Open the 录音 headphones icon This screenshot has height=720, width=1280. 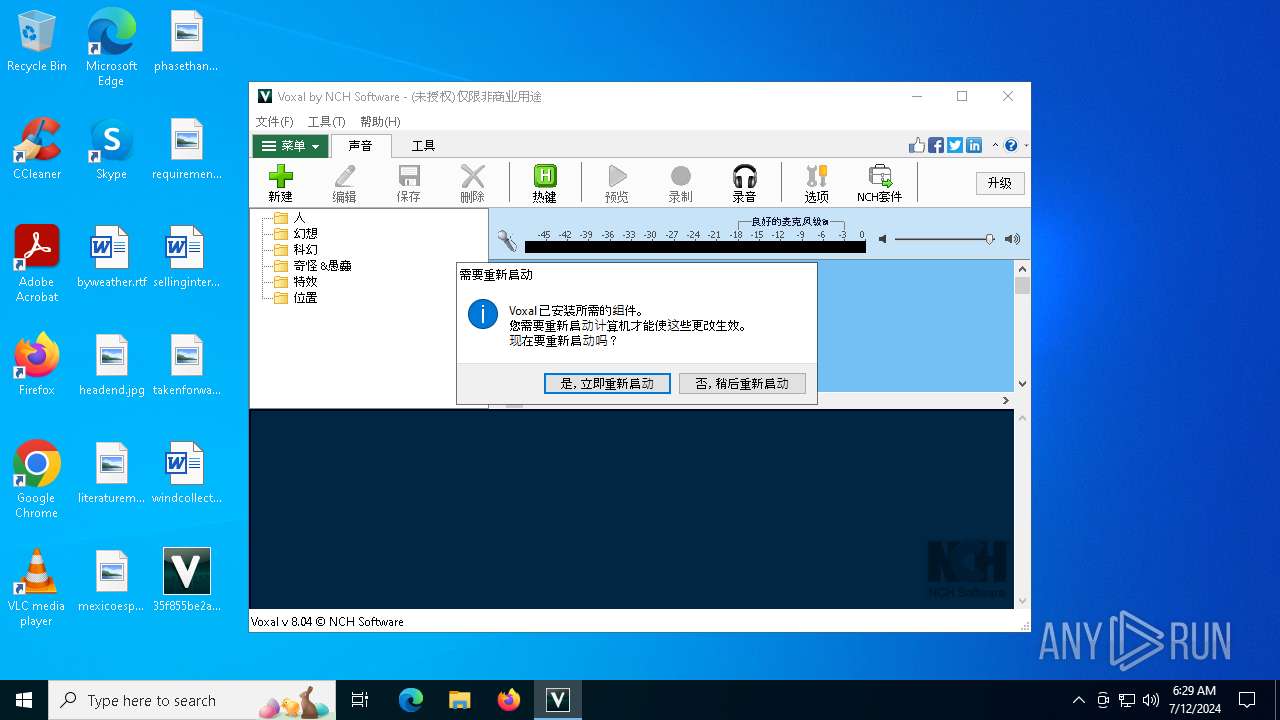[745, 177]
